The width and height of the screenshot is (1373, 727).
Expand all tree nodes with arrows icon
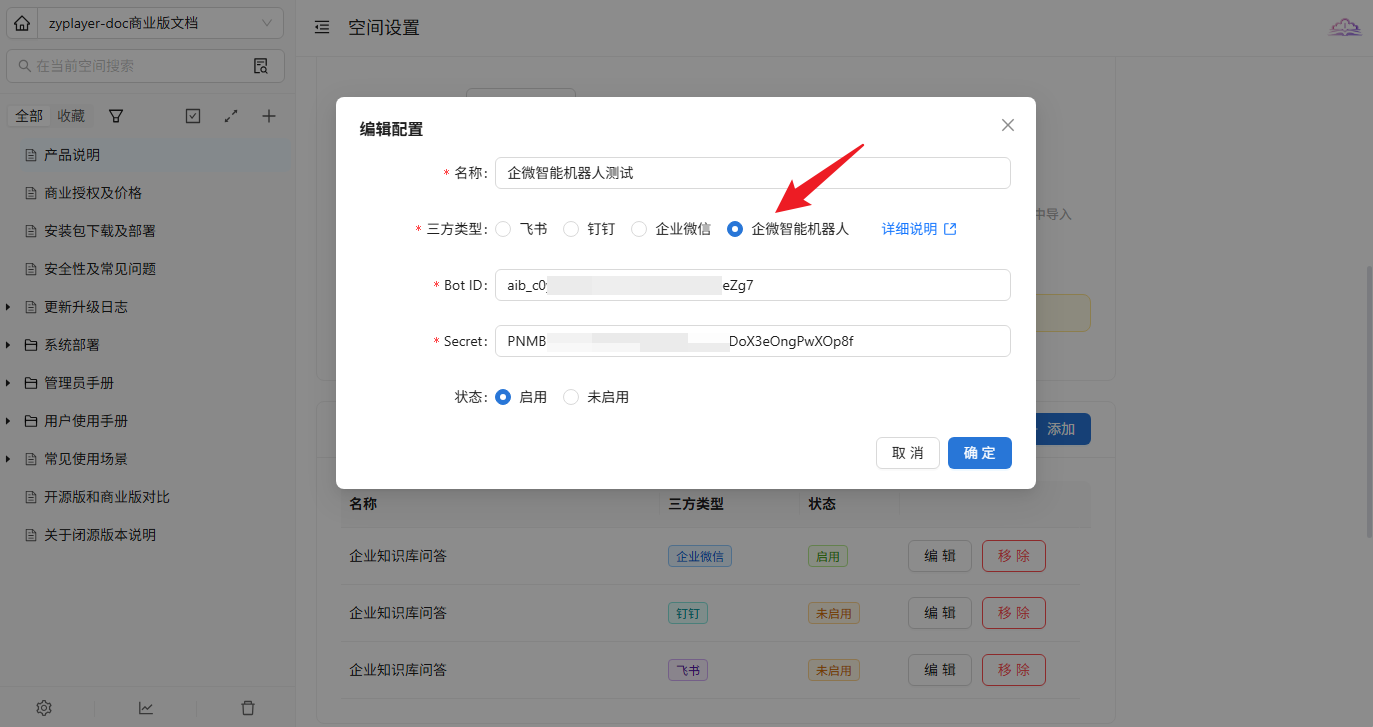[231, 116]
